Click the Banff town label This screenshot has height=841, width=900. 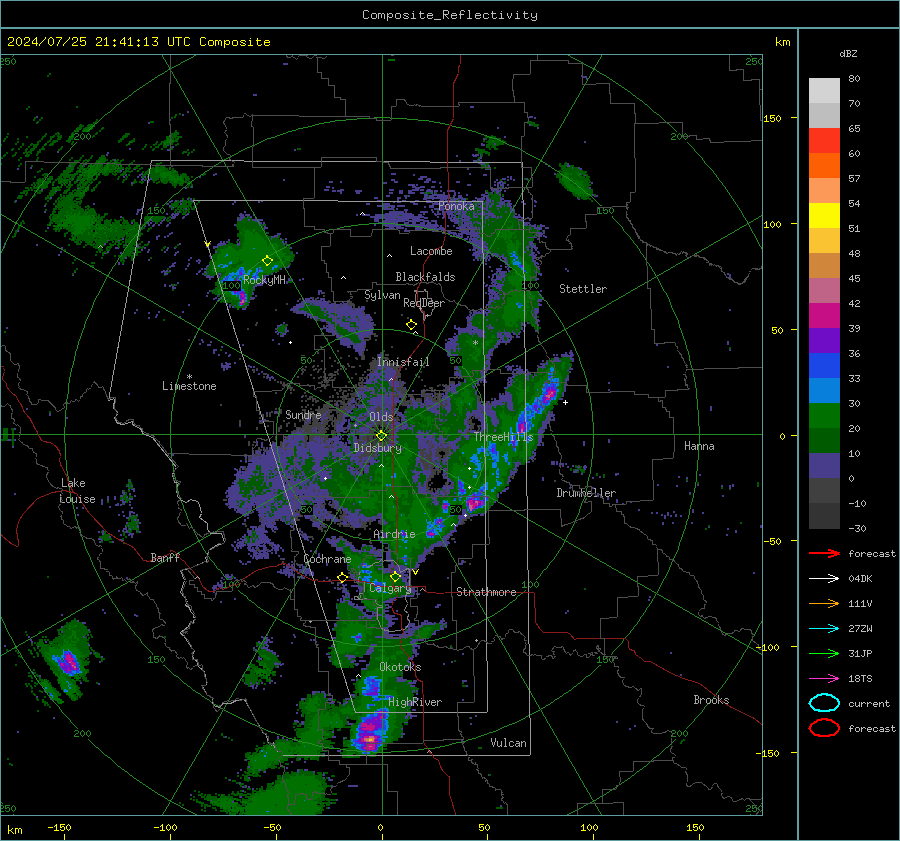pyautogui.click(x=165, y=557)
